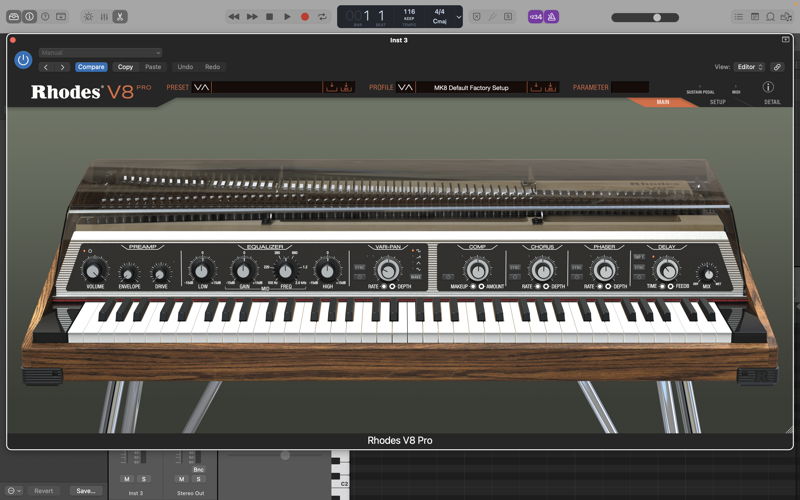Open the PROFILE browser VA icon
Screen dimensions: 800x500
[406, 87]
